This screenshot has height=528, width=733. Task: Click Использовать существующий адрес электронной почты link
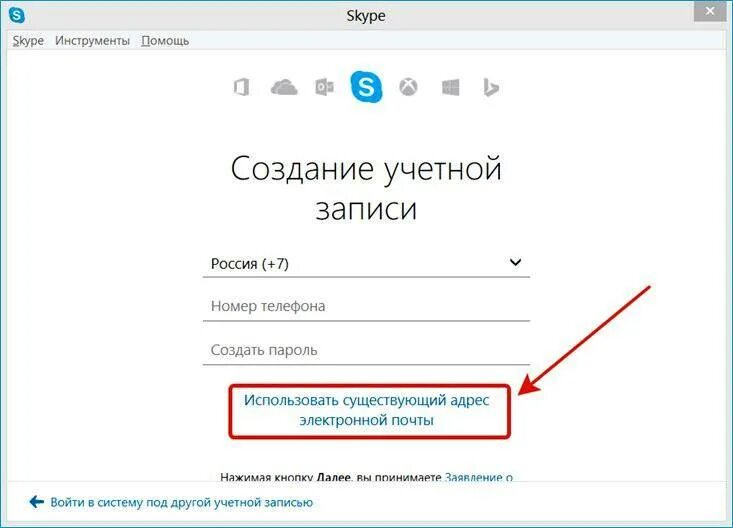tap(366, 410)
